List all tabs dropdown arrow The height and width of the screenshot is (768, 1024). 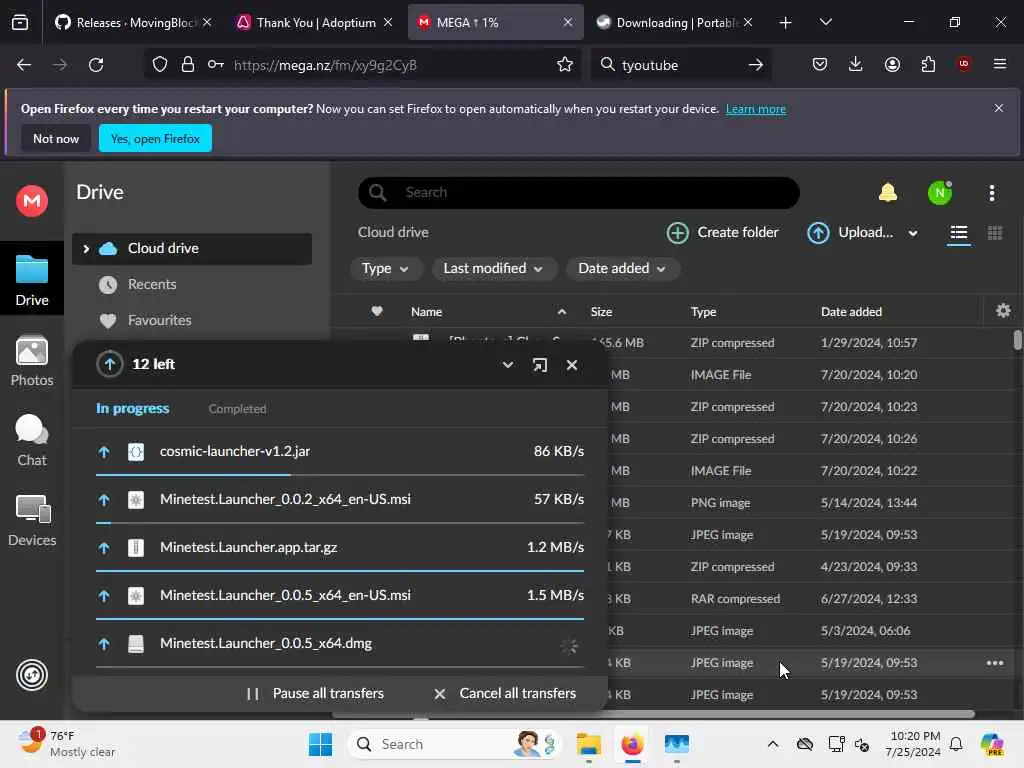(x=825, y=23)
